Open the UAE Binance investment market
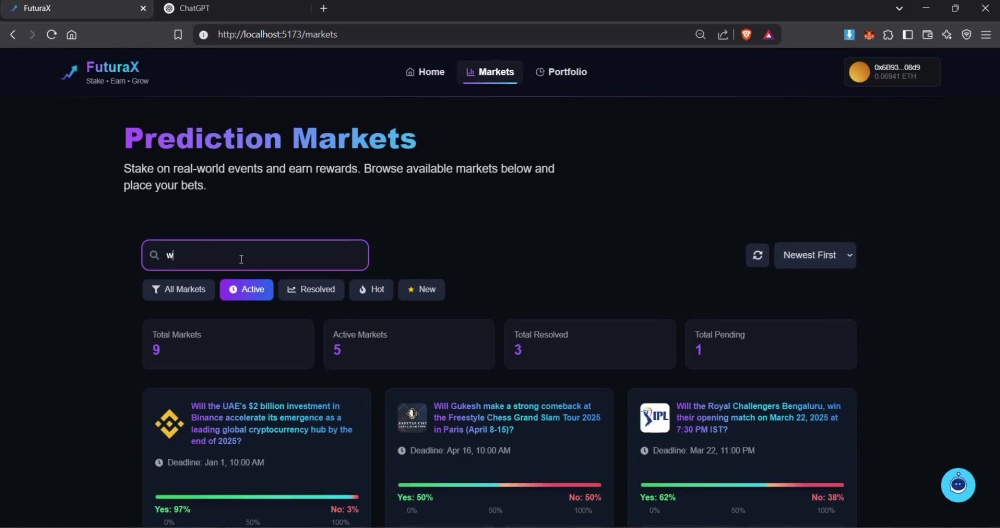Screen dimensions: 1000x528 point(272,423)
